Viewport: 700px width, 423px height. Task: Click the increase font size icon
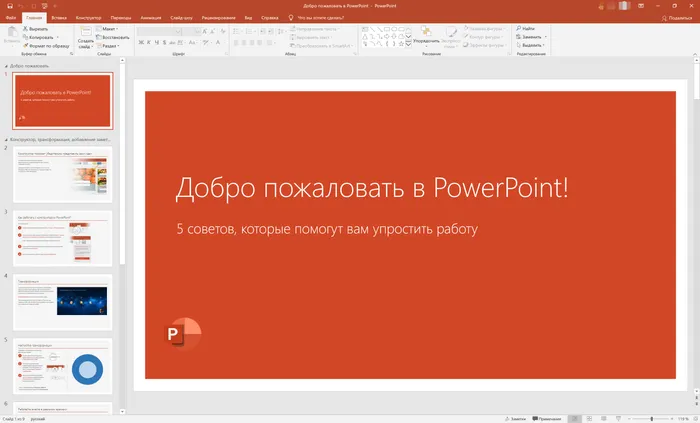pyautogui.click(x=205, y=31)
